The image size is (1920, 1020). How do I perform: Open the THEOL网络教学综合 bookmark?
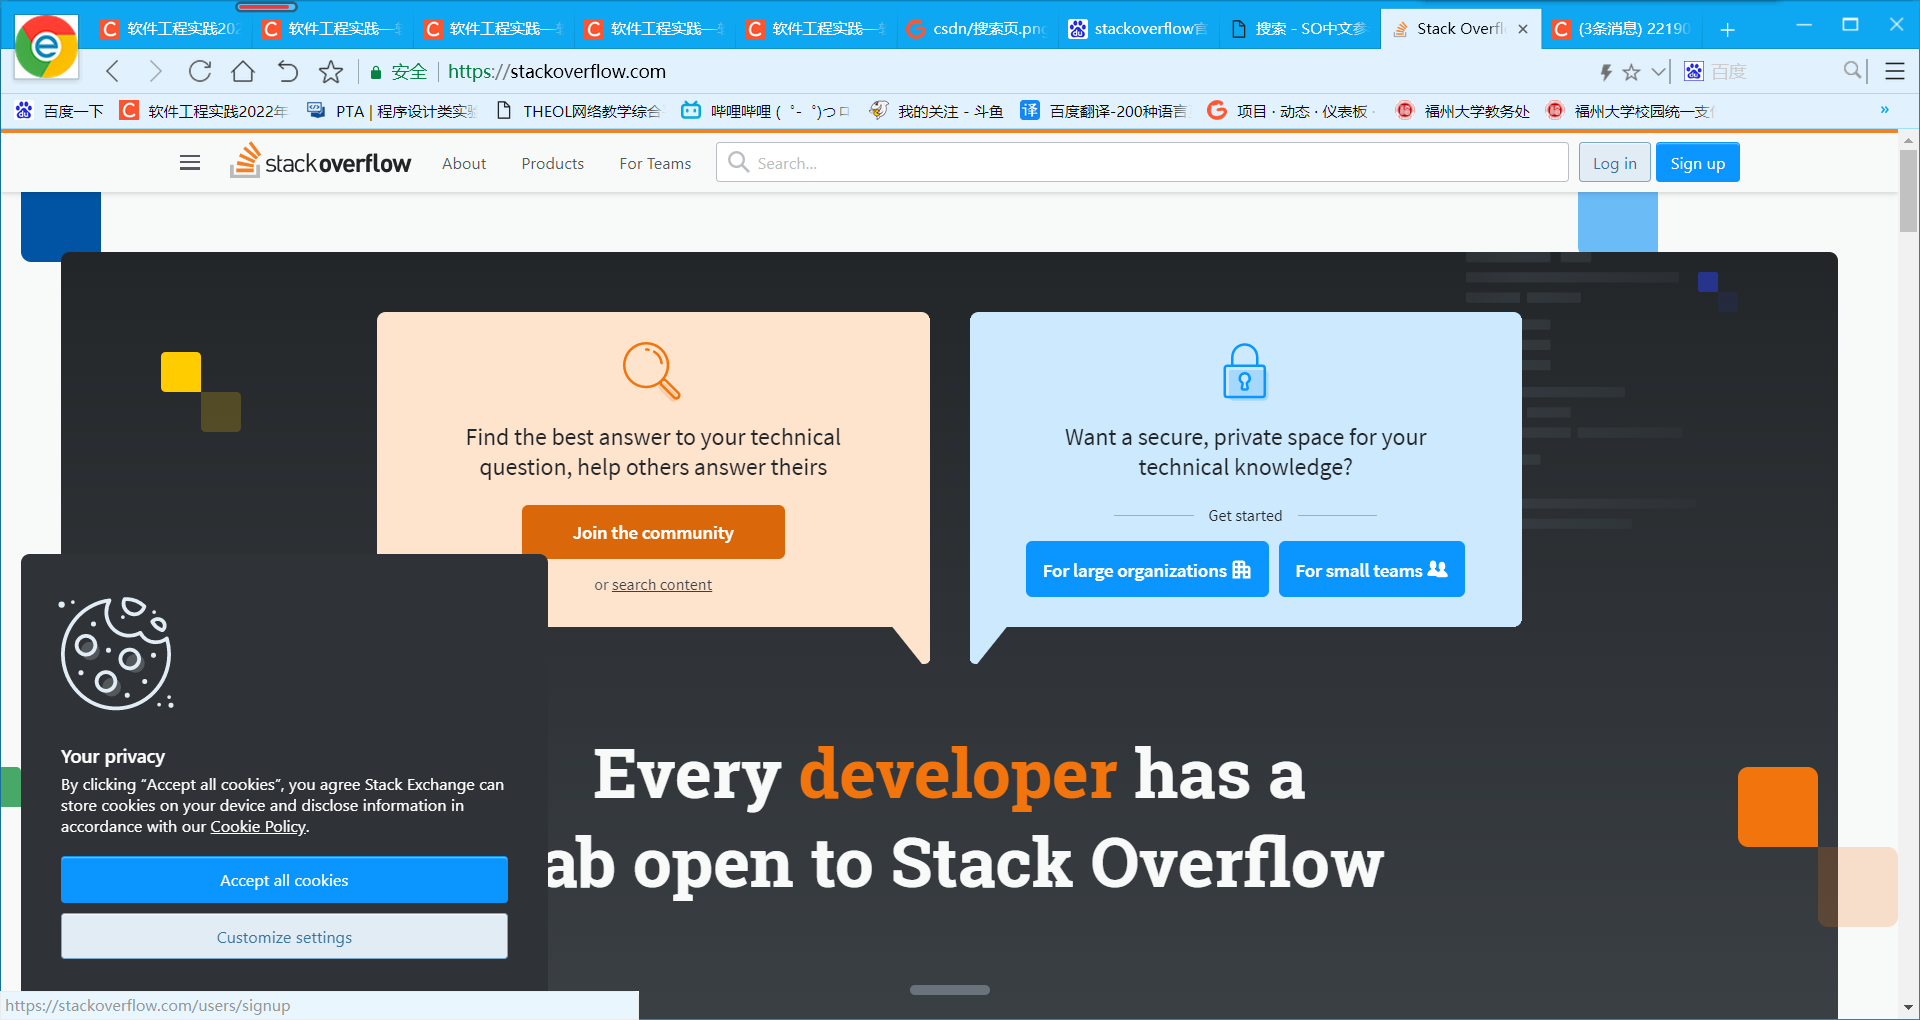tap(579, 111)
